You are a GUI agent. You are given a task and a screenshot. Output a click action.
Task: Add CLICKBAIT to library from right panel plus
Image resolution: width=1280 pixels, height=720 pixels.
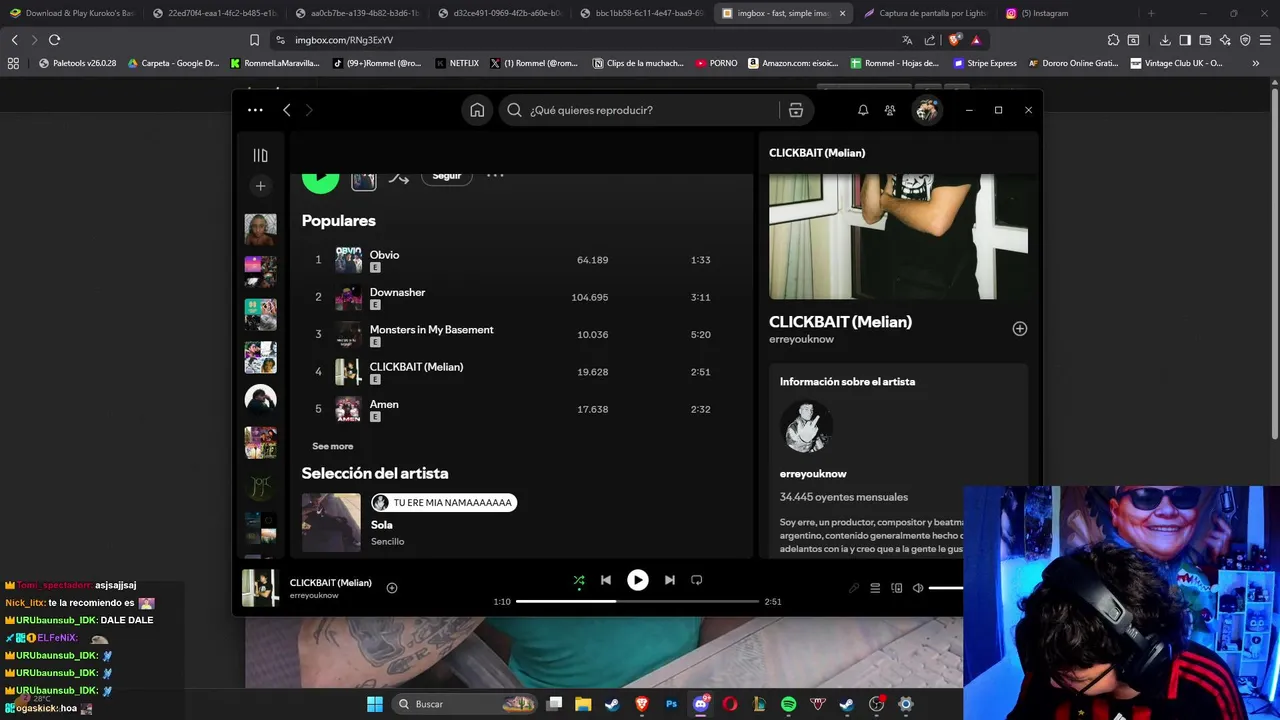(x=1020, y=328)
